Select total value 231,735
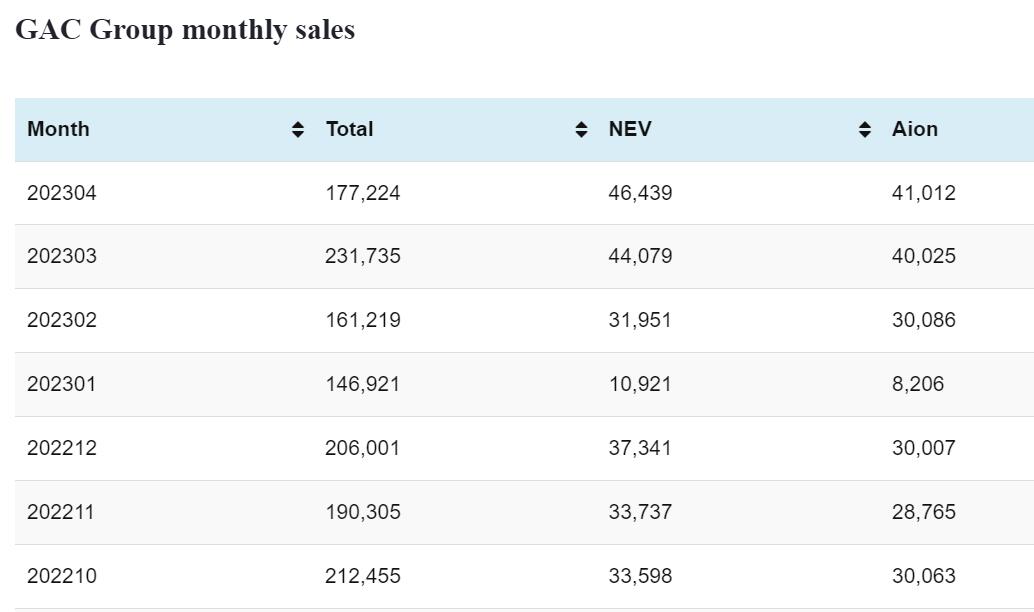 point(362,256)
